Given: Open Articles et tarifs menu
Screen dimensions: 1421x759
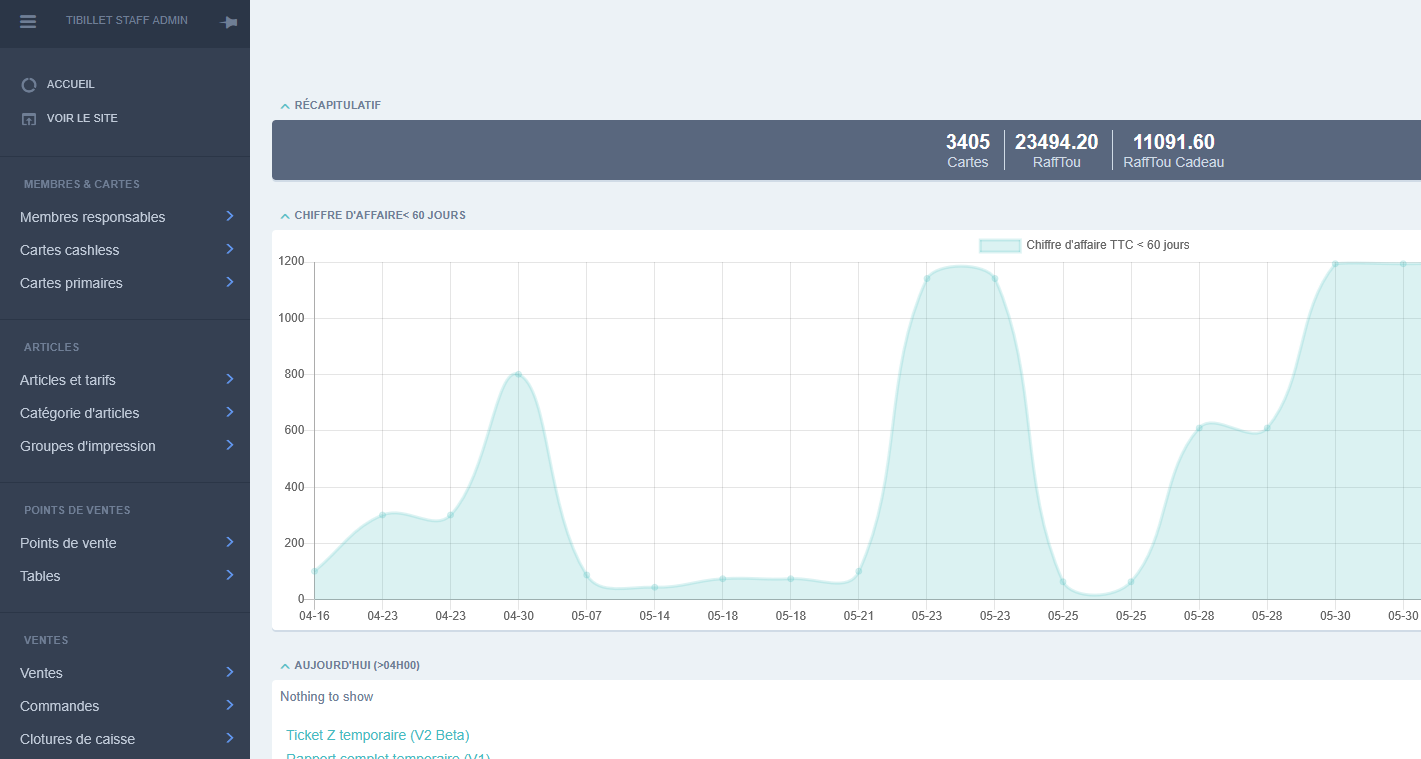Looking at the screenshot, I should tap(68, 380).
